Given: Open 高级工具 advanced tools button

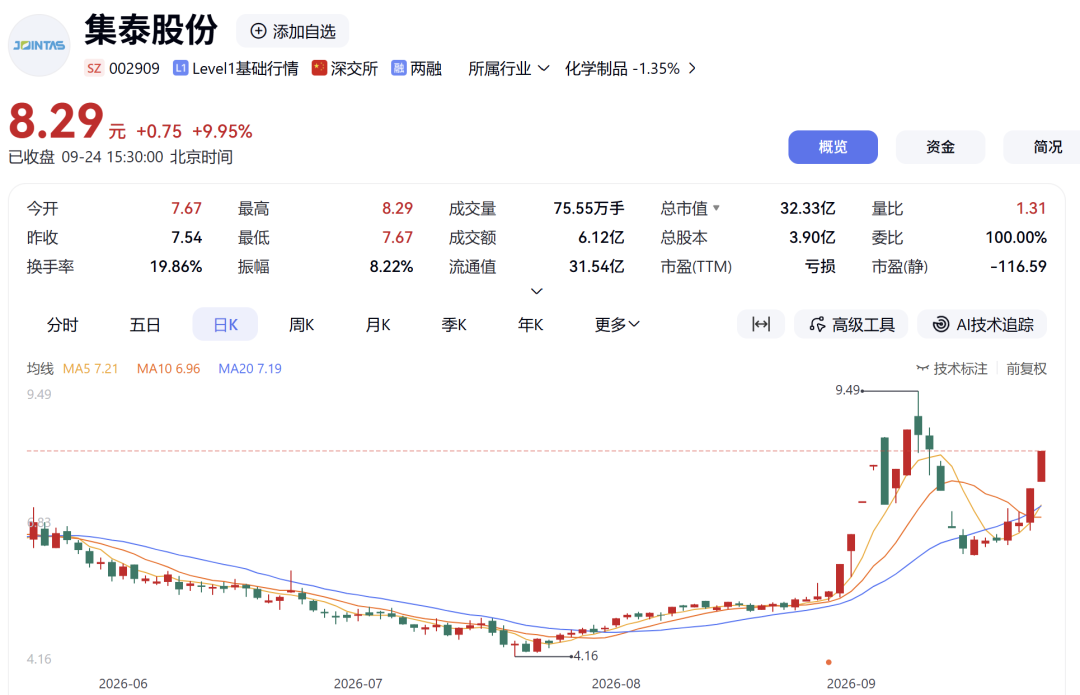Looking at the screenshot, I should pos(851,324).
